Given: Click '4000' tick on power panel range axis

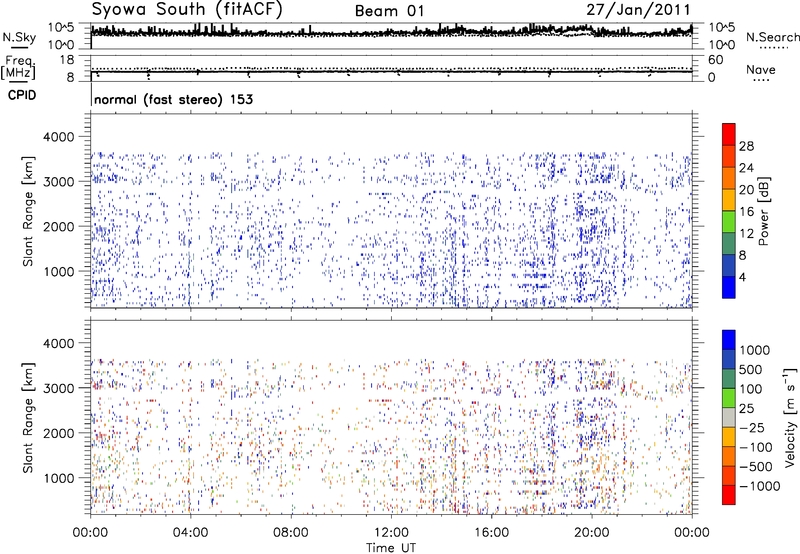Looking at the screenshot, I should 59,137.
